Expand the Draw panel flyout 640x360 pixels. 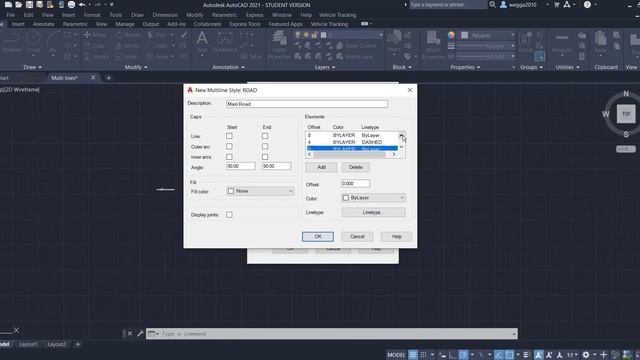(x=32, y=67)
